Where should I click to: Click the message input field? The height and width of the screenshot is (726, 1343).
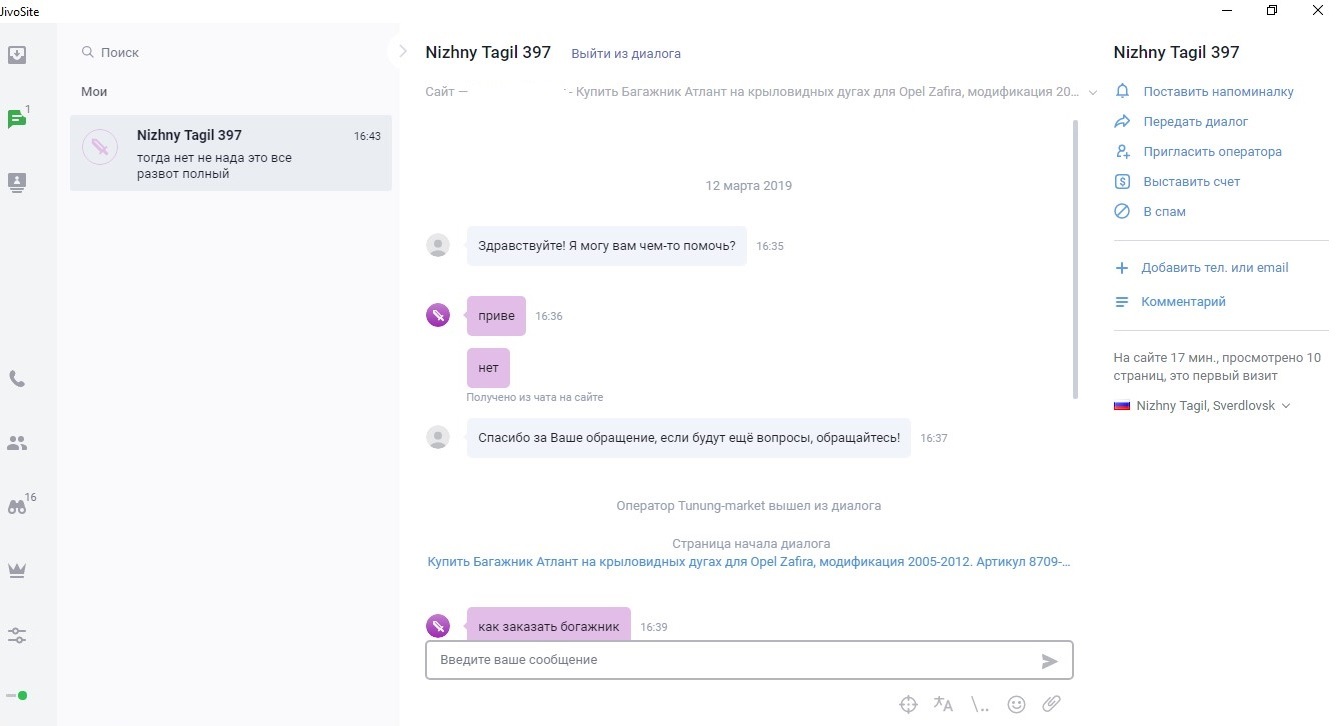coord(730,660)
